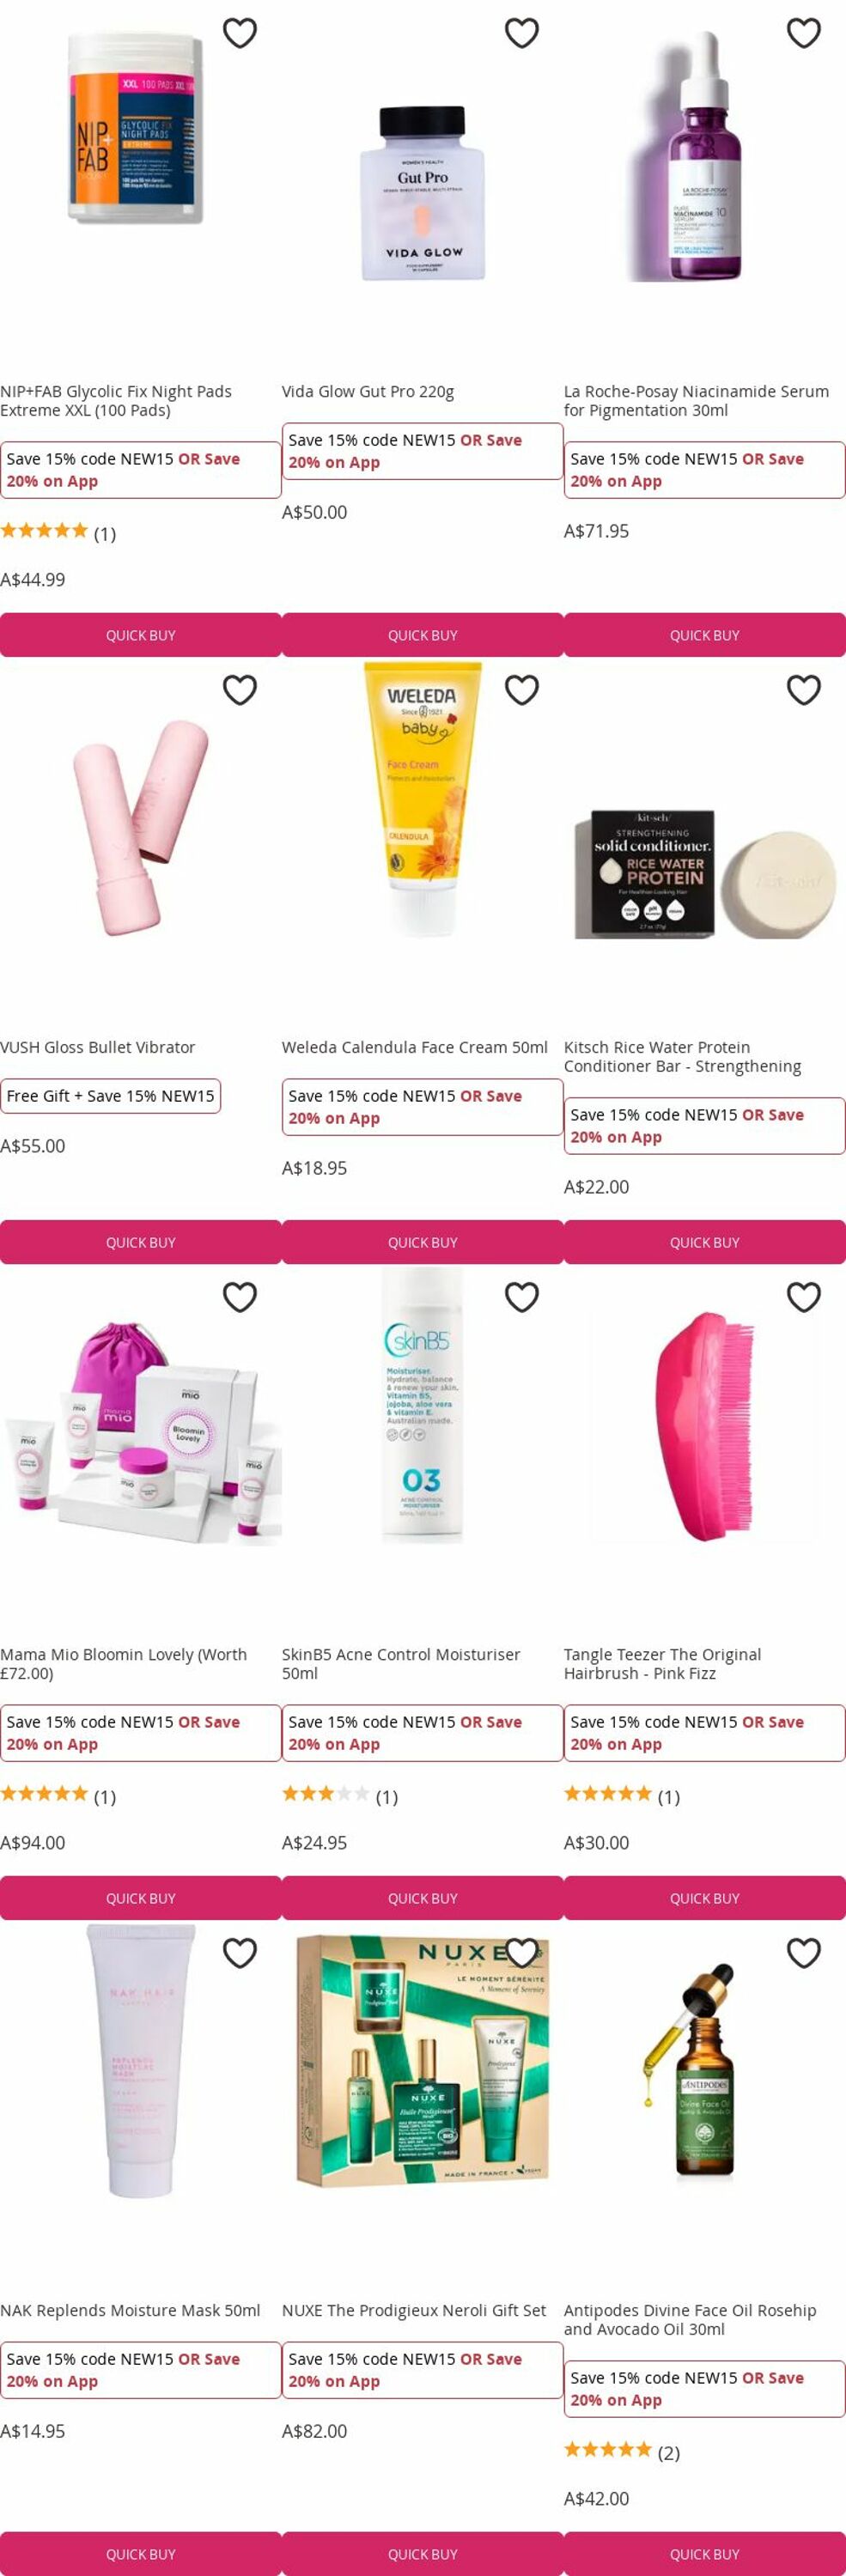This screenshot has height=2576, width=846.
Task: Wishlist the Kitsch Rice Water Conditioner Bar
Action: click(804, 690)
